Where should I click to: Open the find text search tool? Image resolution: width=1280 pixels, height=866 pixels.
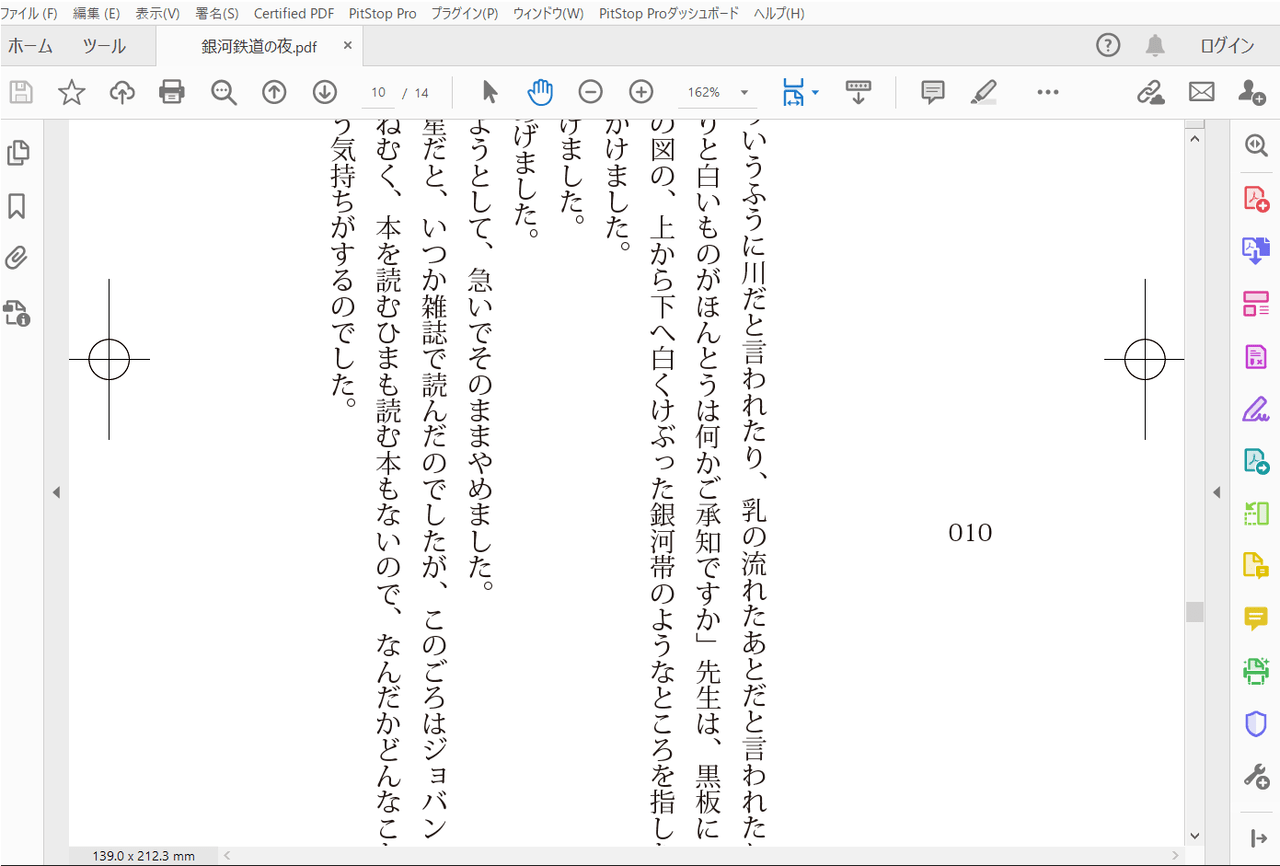point(224,92)
